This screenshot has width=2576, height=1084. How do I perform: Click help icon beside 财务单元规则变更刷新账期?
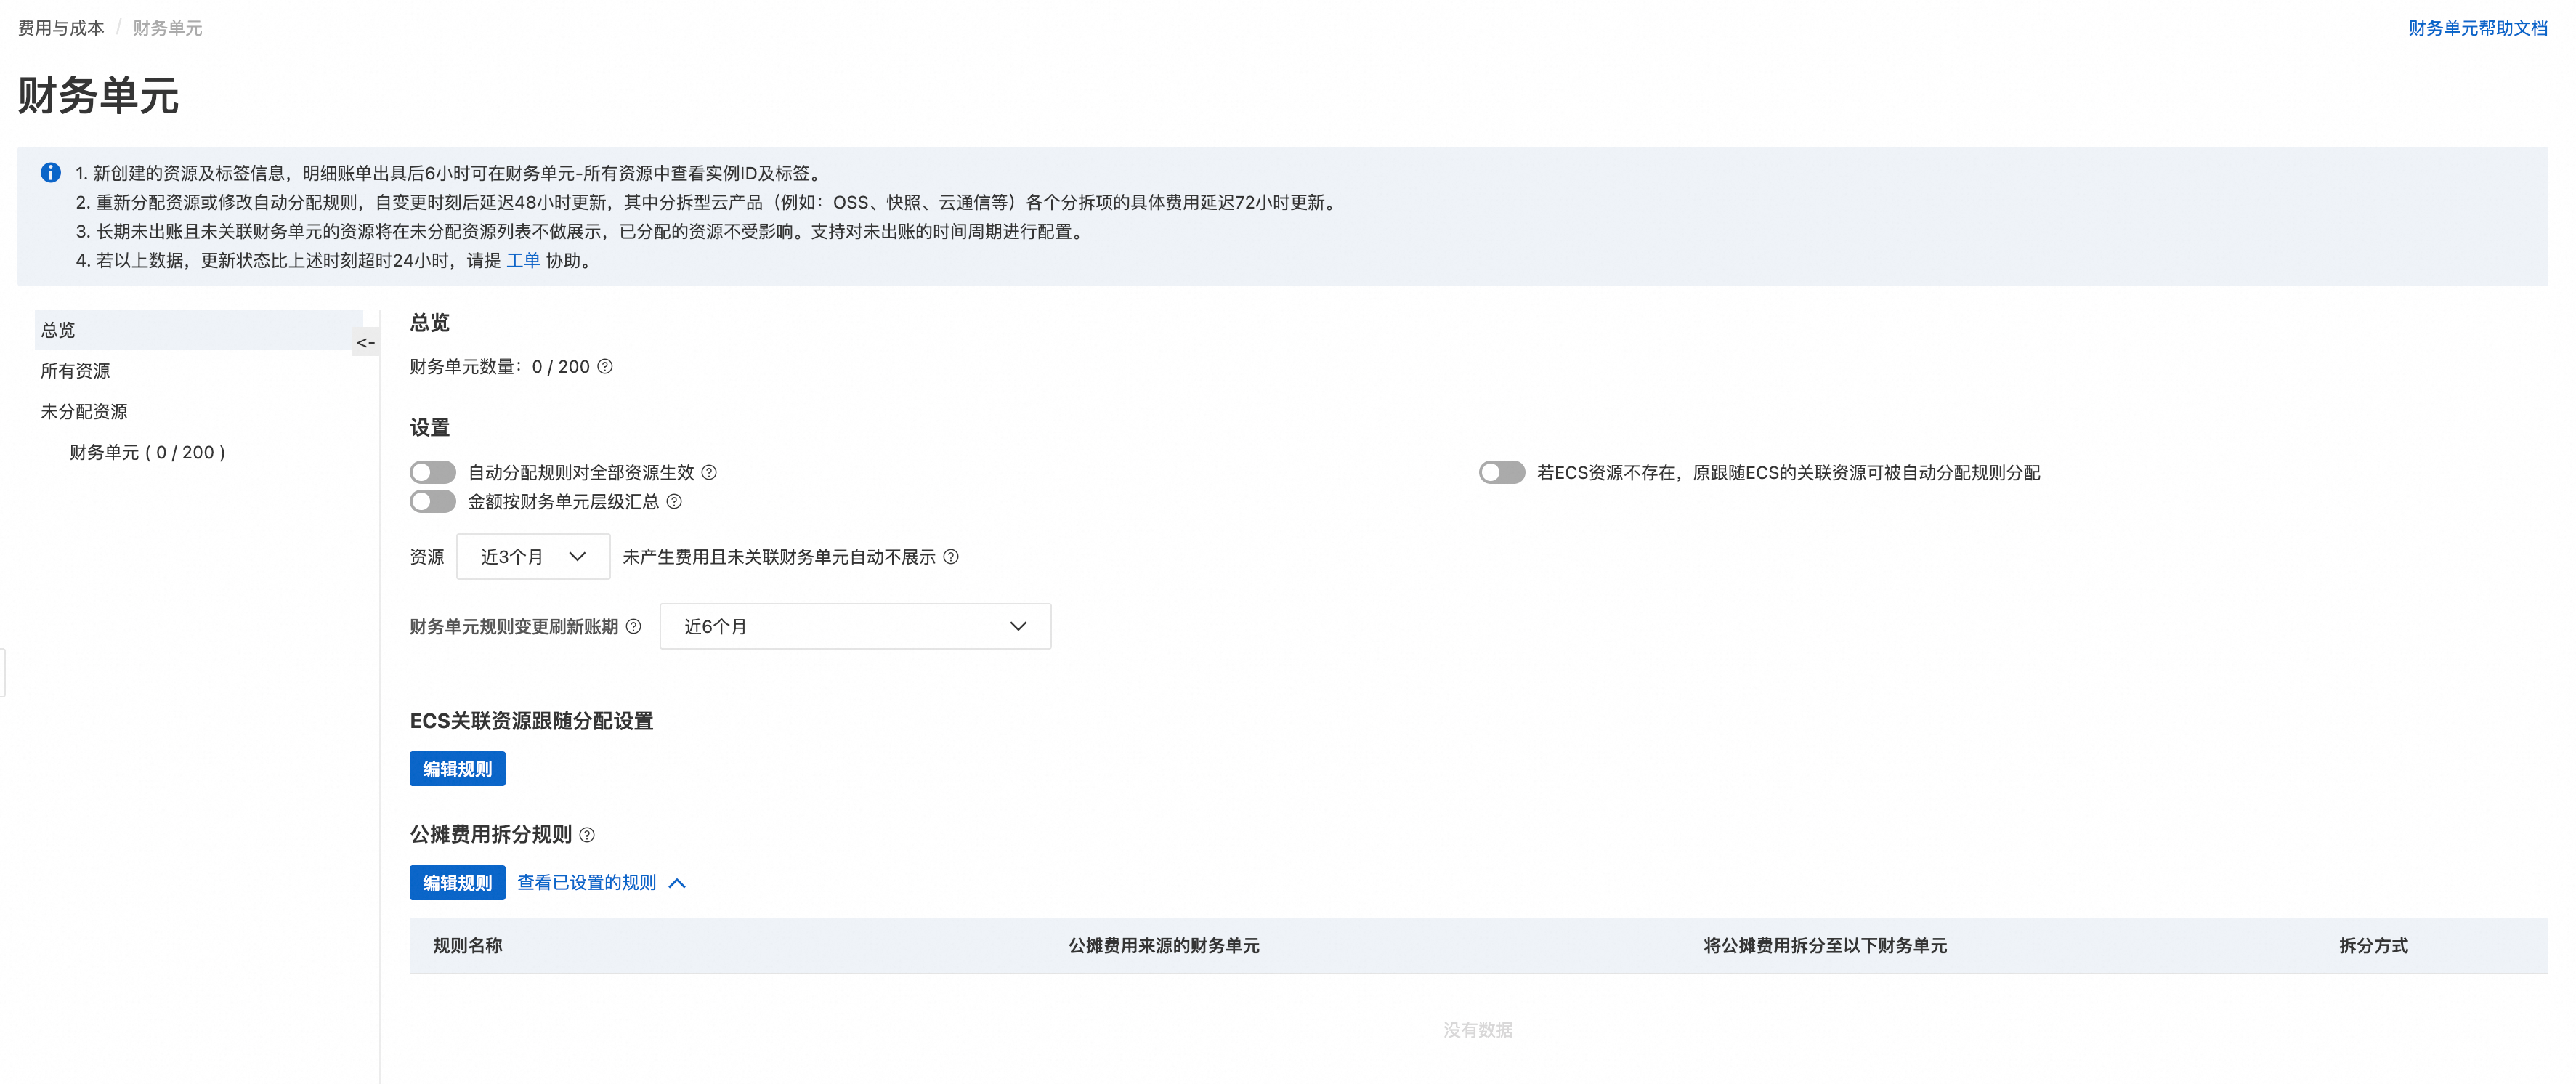click(x=633, y=627)
